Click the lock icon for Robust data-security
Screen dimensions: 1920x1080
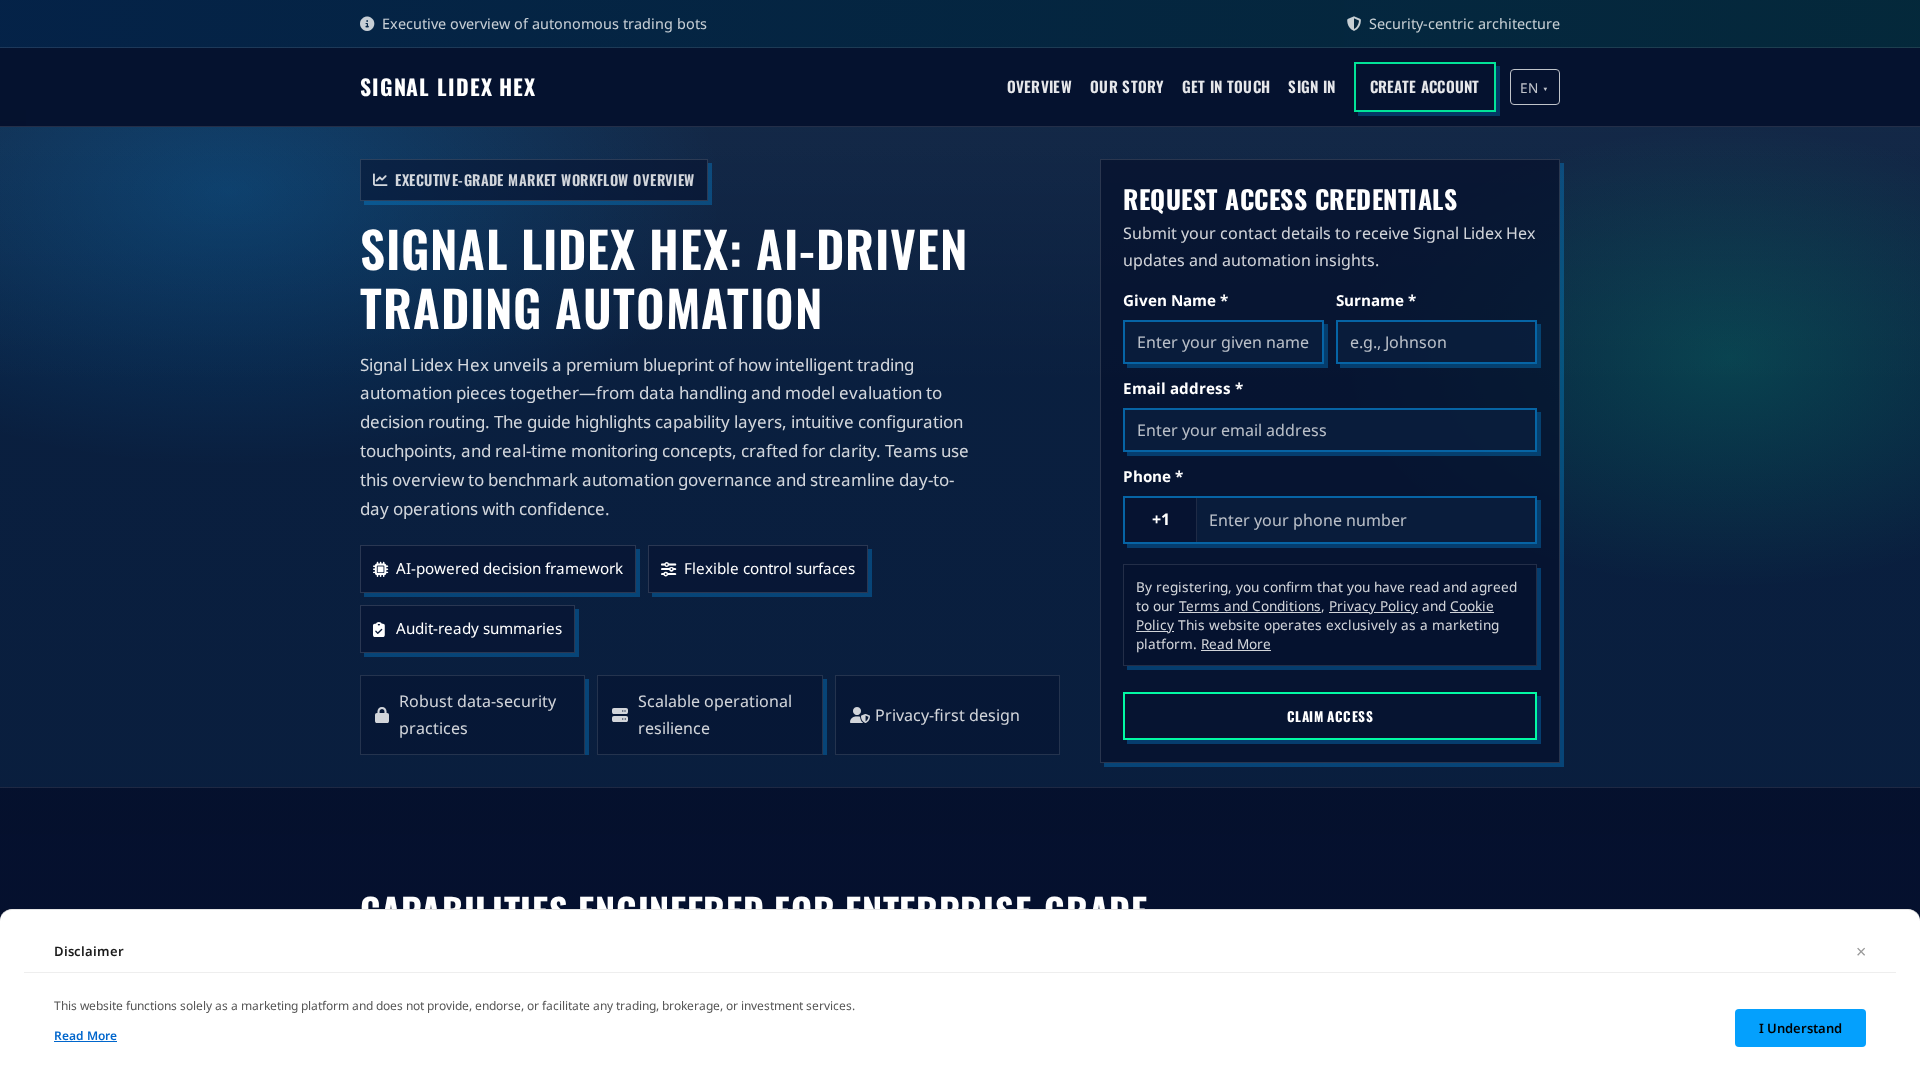point(382,715)
